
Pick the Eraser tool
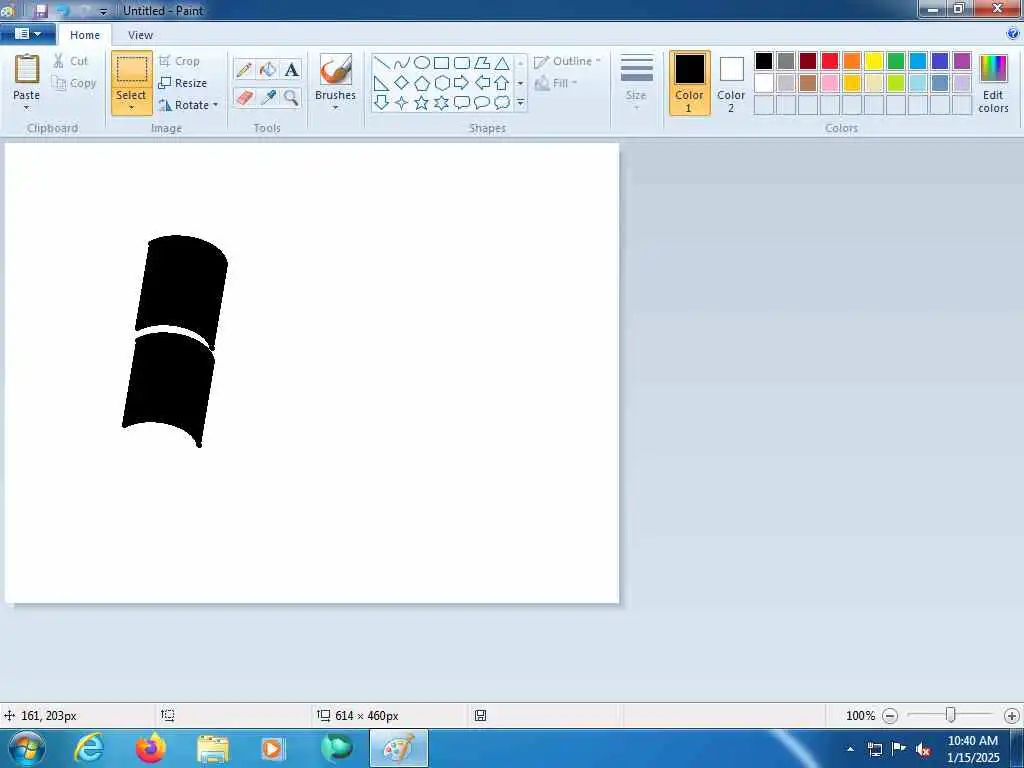tap(244, 97)
